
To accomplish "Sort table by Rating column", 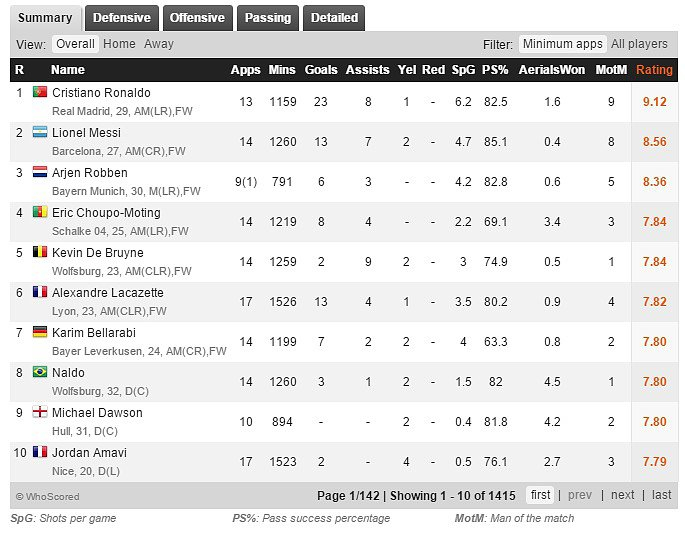I will [654, 70].
